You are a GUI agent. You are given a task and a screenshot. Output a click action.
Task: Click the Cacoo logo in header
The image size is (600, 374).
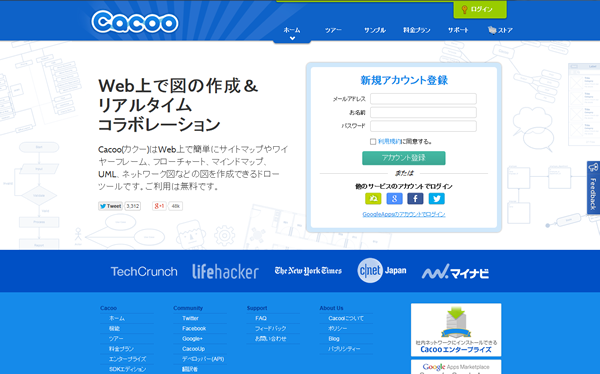(135, 22)
